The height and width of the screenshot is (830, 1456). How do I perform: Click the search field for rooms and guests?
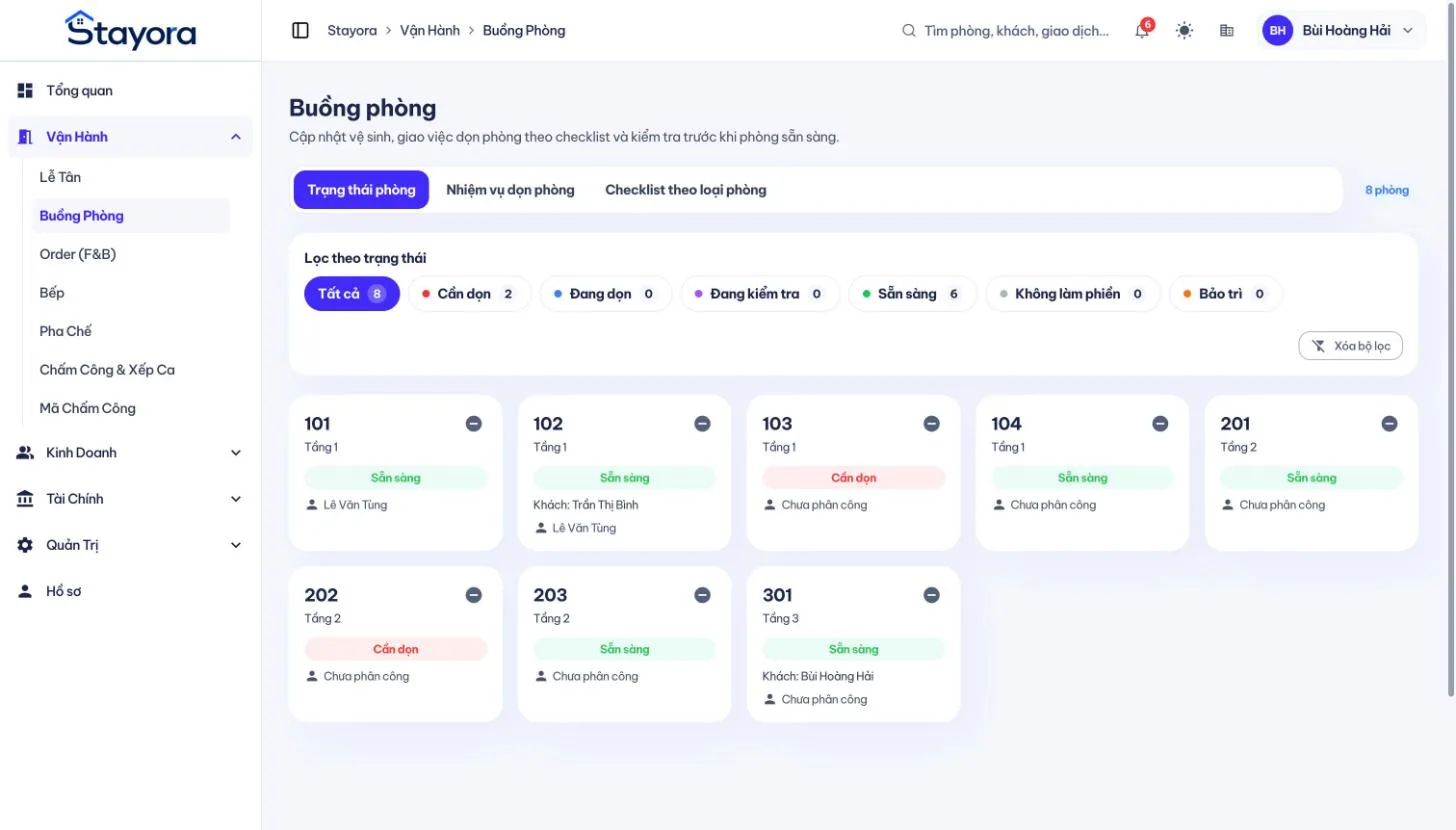(1006, 30)
